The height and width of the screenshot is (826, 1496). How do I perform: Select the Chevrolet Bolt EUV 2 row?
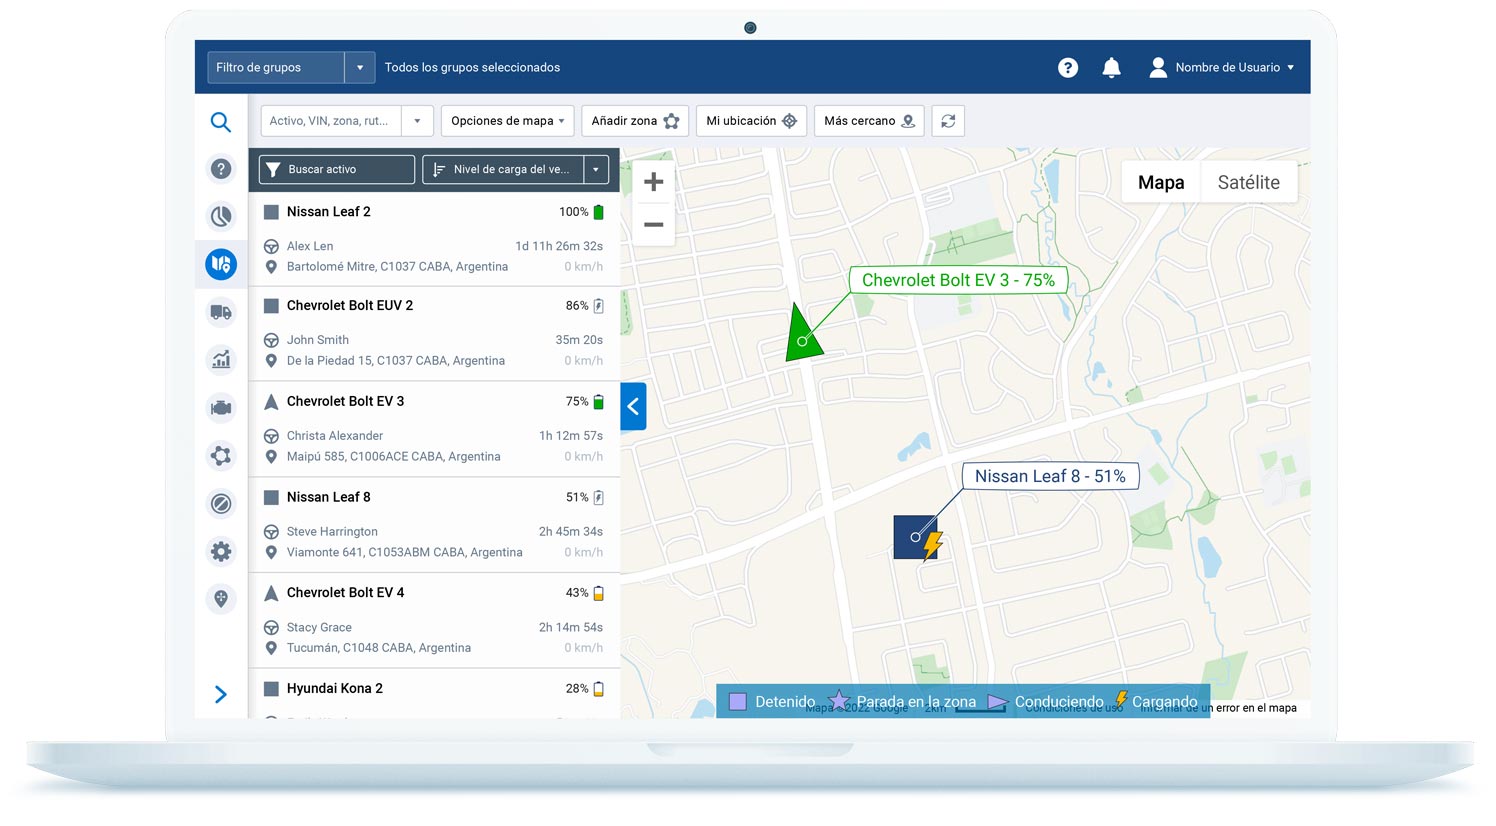[434, 333]
